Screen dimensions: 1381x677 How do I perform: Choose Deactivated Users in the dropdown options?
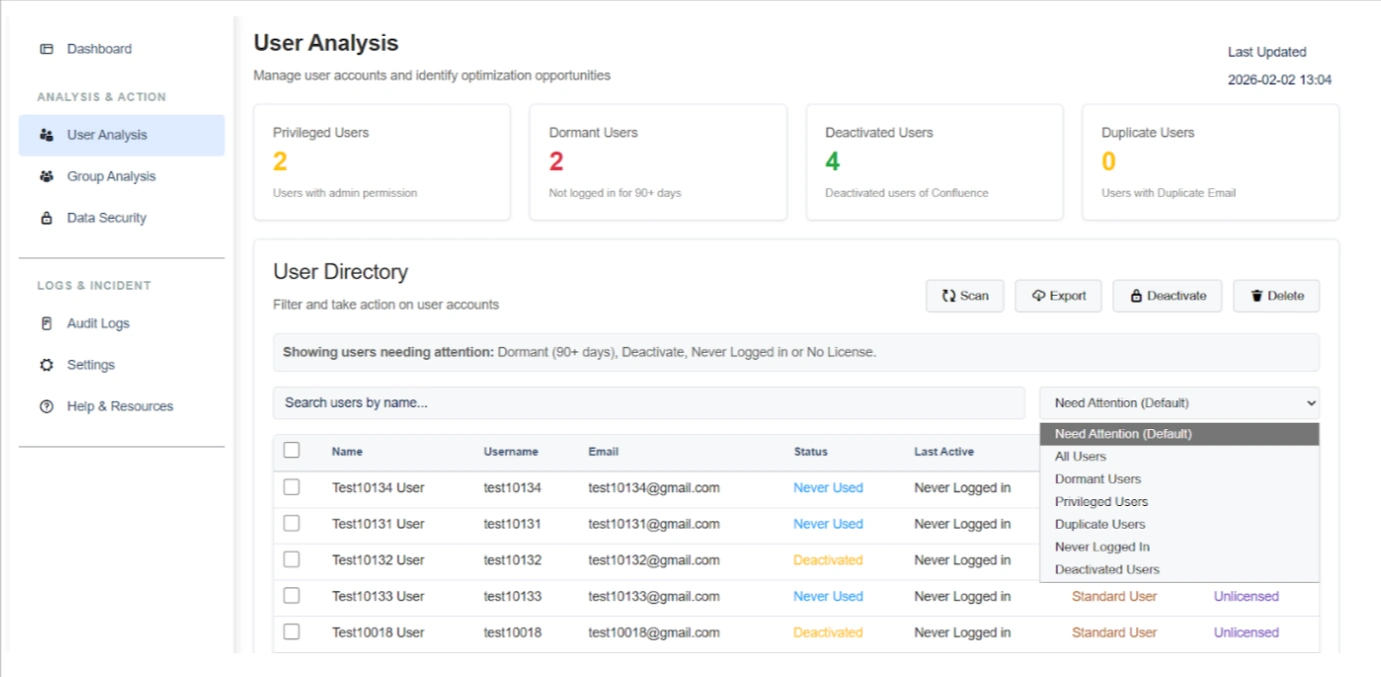coord(1105,569)
